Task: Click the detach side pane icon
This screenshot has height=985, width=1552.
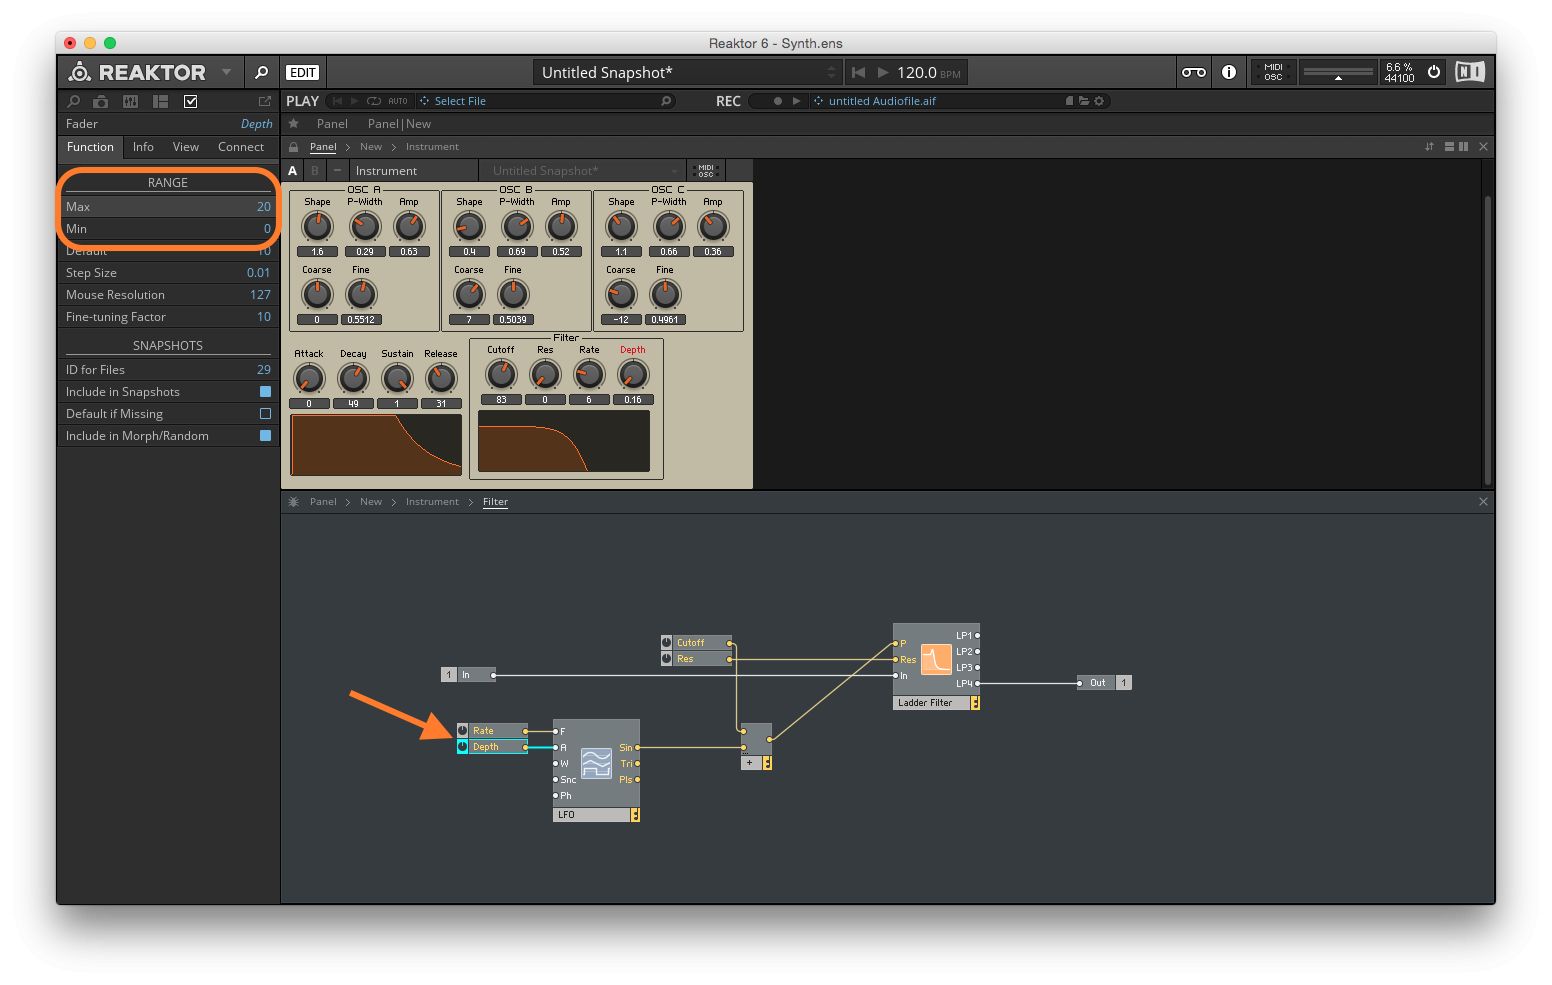Action: (265, 101)
